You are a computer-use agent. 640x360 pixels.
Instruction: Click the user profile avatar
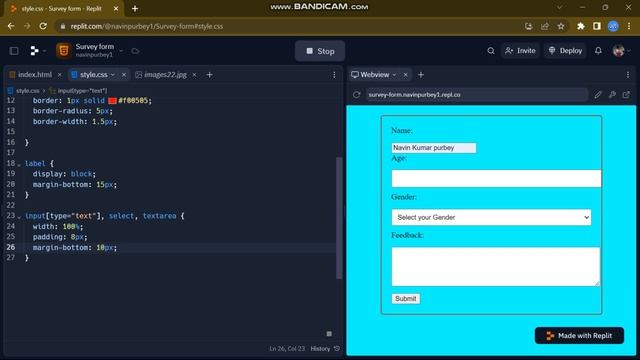618,51
